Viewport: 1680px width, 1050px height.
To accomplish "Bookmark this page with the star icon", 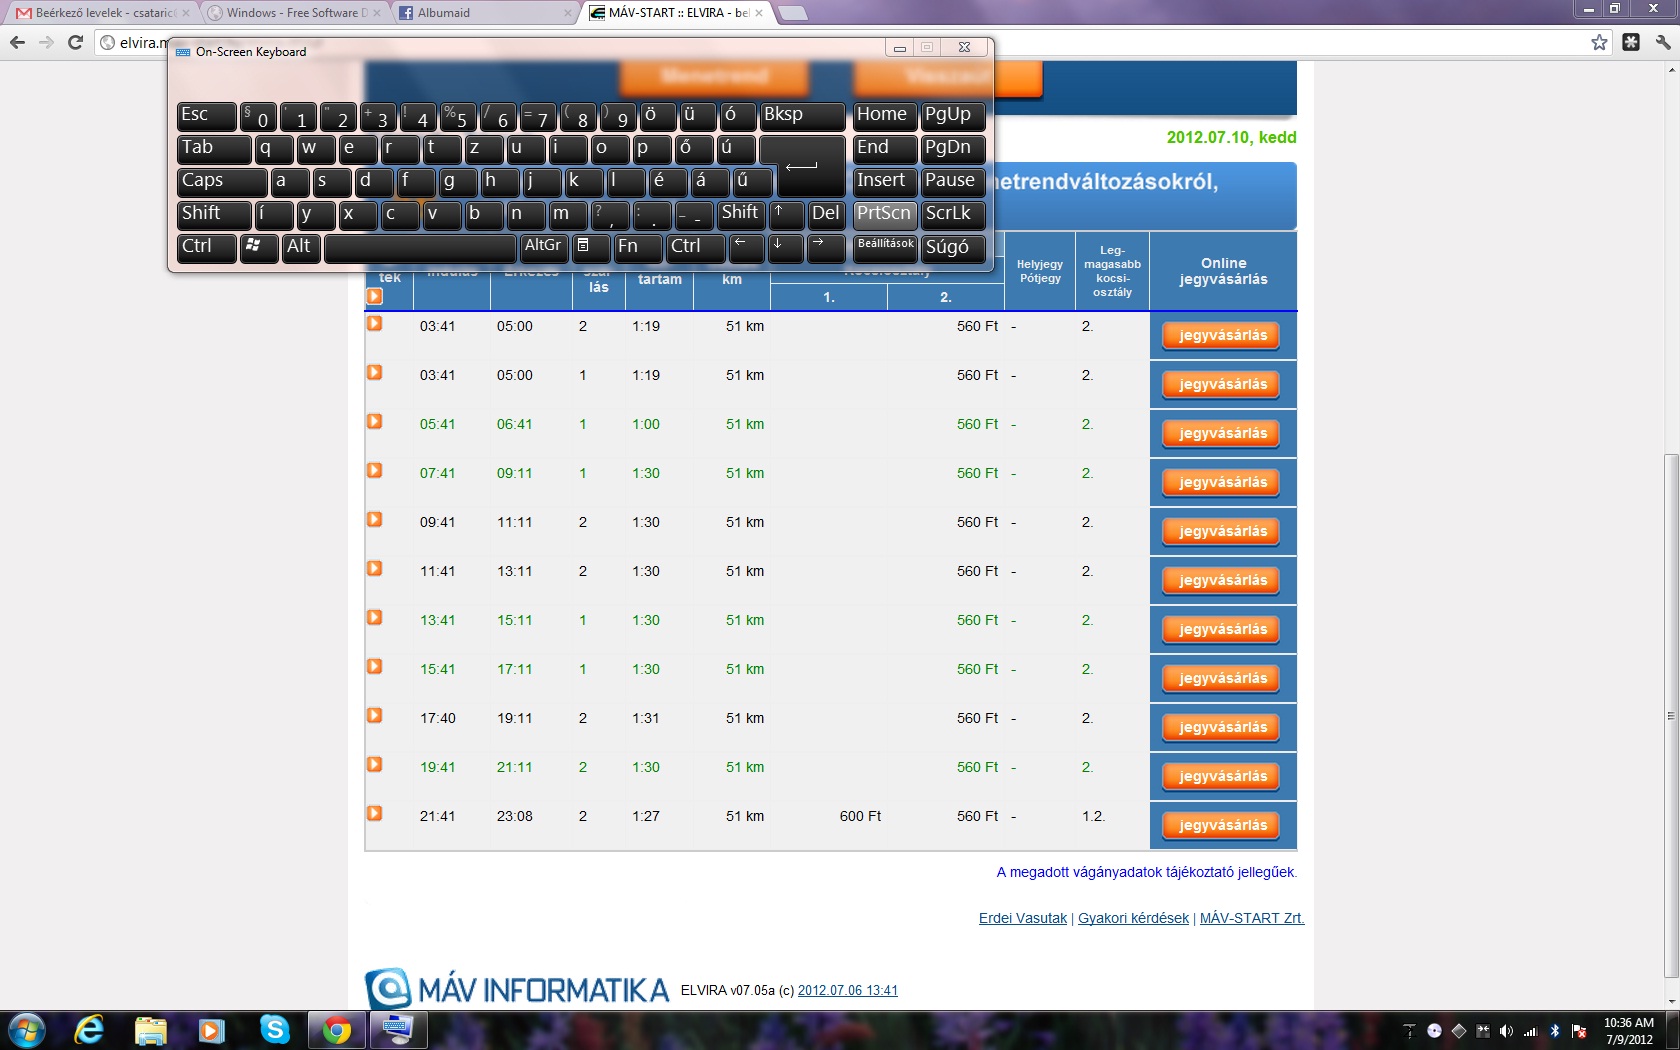I will [x=1599, y=42].
